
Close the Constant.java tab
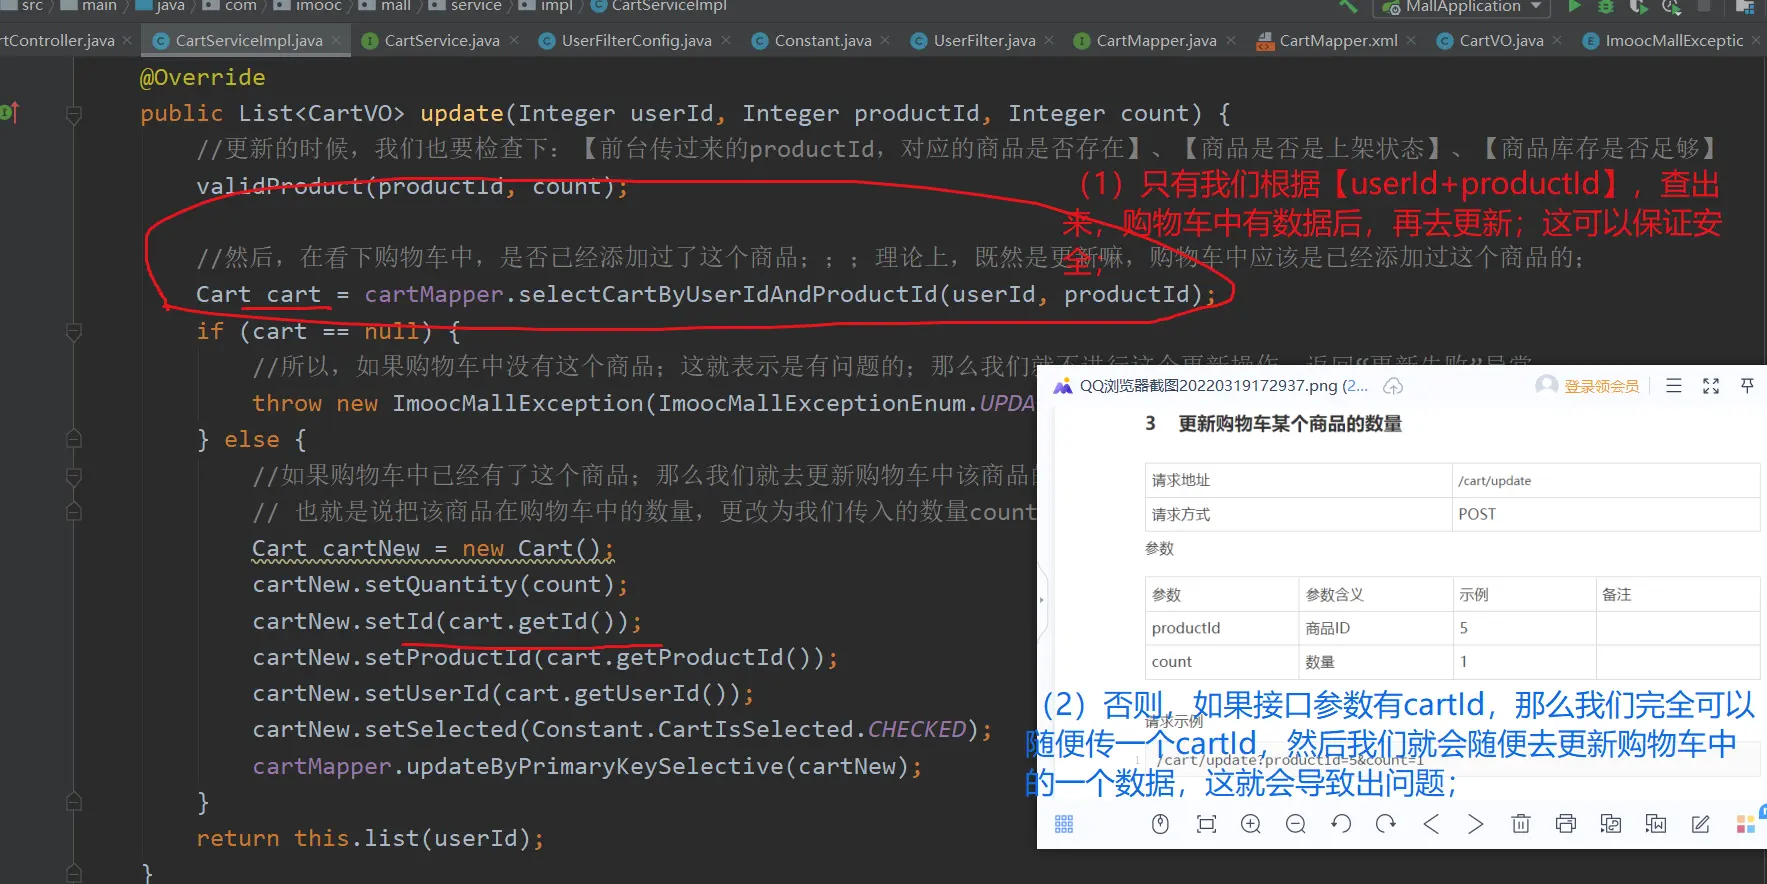(x=886, y=41)
